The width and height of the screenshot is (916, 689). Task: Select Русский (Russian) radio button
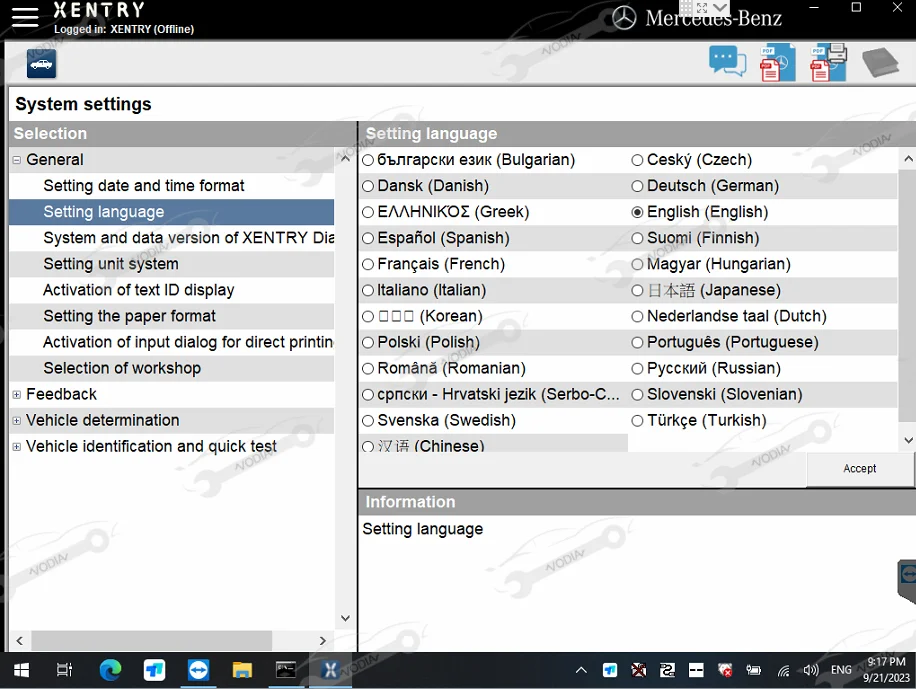click(x=637, y=369)
